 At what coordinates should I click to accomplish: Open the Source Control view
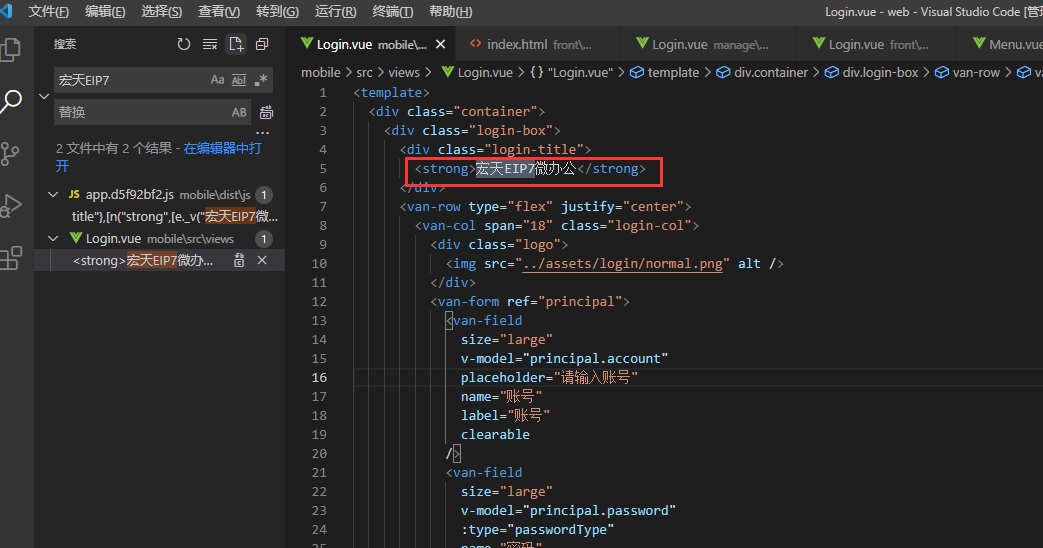click(12, 153)
